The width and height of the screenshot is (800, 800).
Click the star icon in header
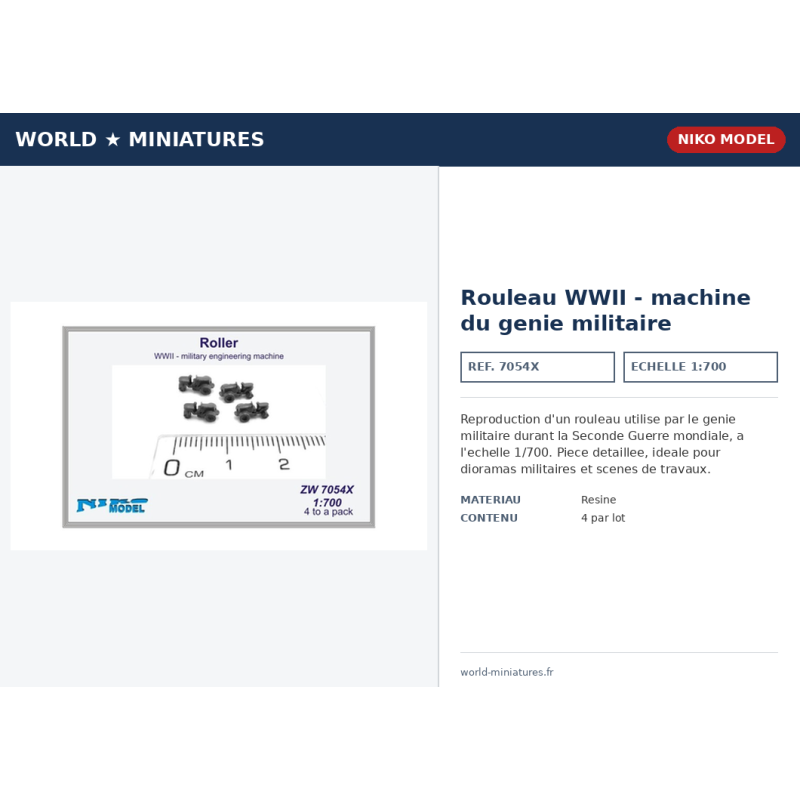tap(113, 139)
